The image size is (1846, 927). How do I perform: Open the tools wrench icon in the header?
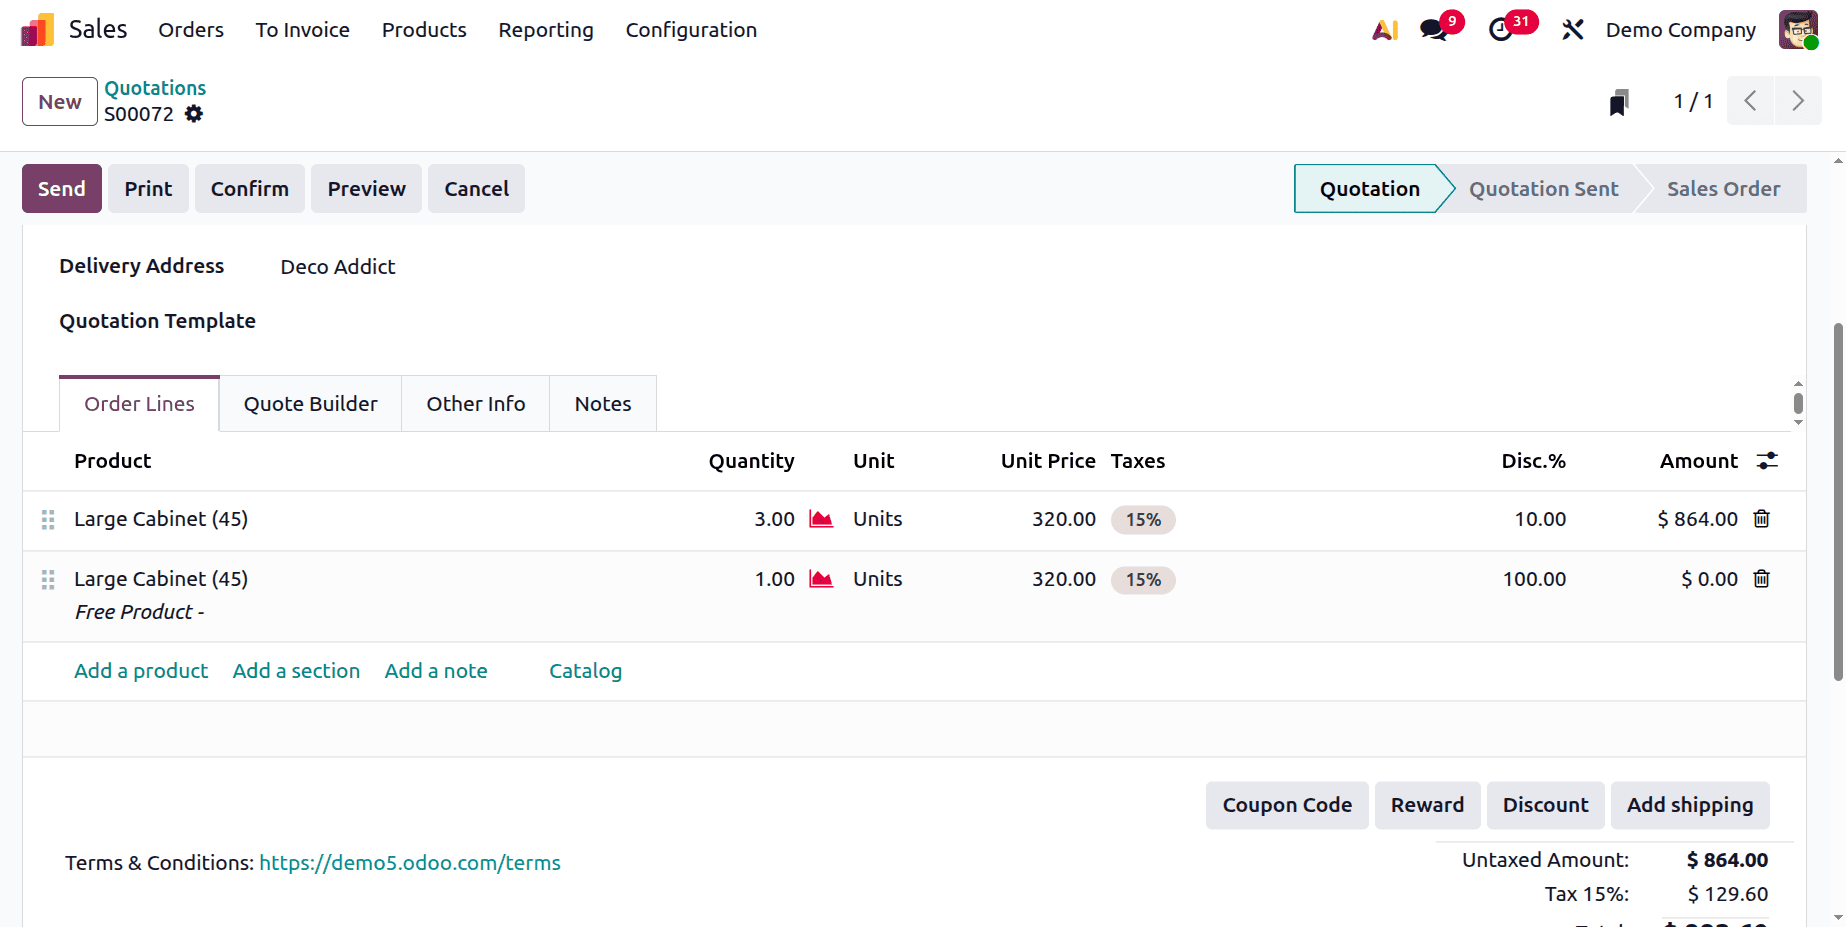[1572, 30]
